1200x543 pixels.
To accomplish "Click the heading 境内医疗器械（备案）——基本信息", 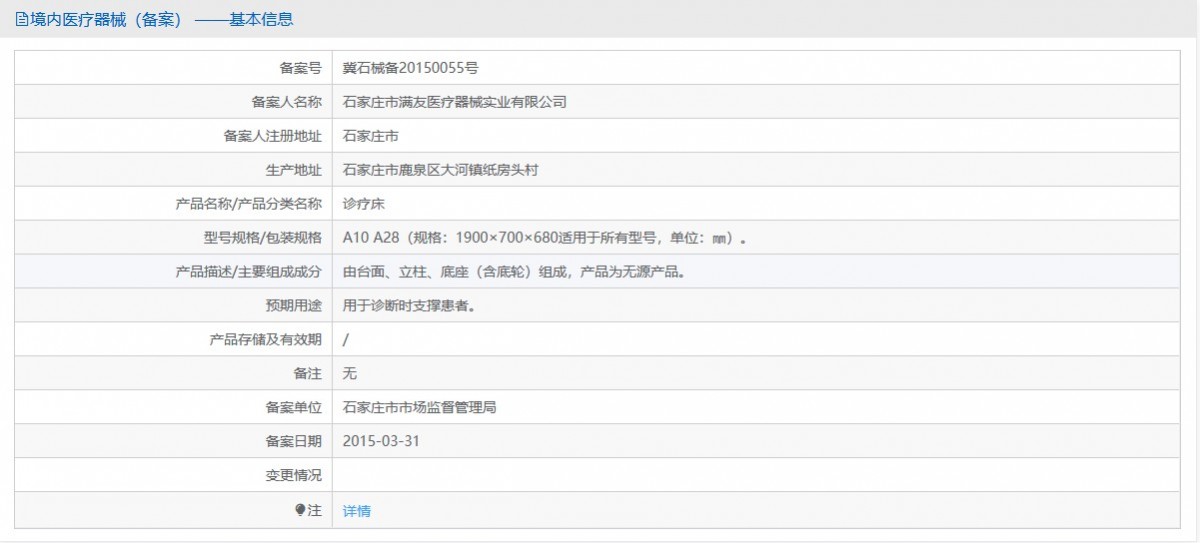I will point(162,19).
